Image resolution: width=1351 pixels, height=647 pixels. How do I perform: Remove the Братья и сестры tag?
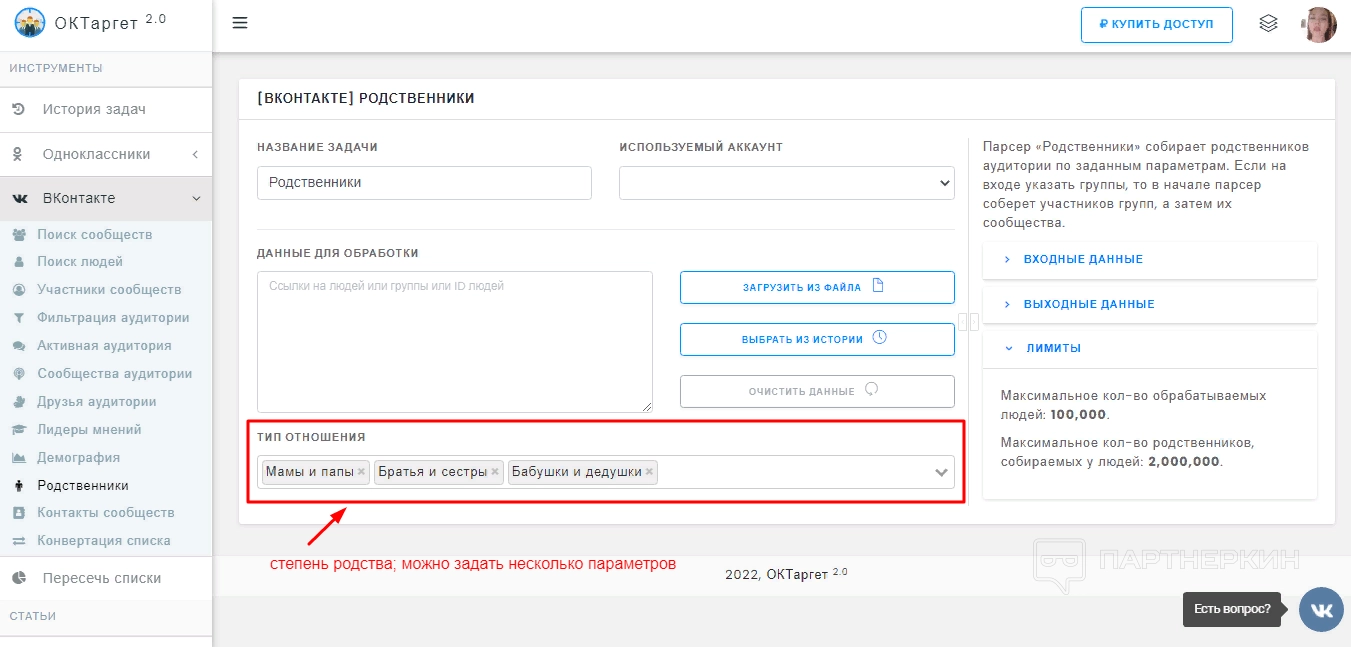click(x=495, y=472)
